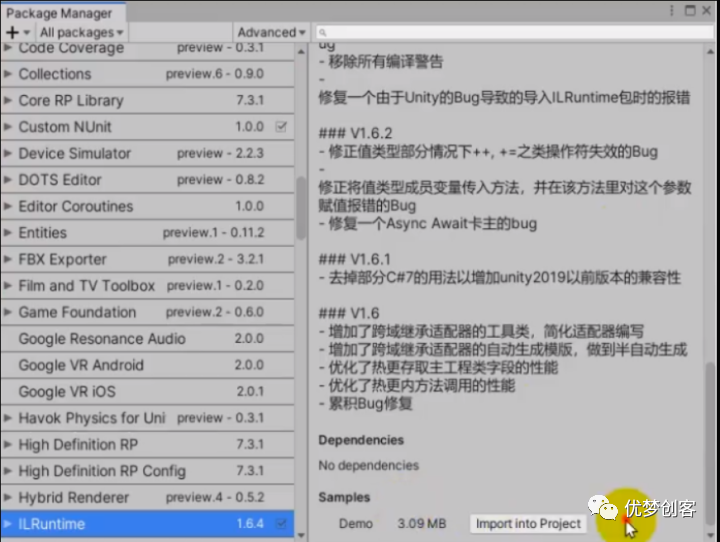This screenshot has width=720, height=542.
Task: Select the Core RP Library package
Action: pyautogui.click(x=147, y=100)
